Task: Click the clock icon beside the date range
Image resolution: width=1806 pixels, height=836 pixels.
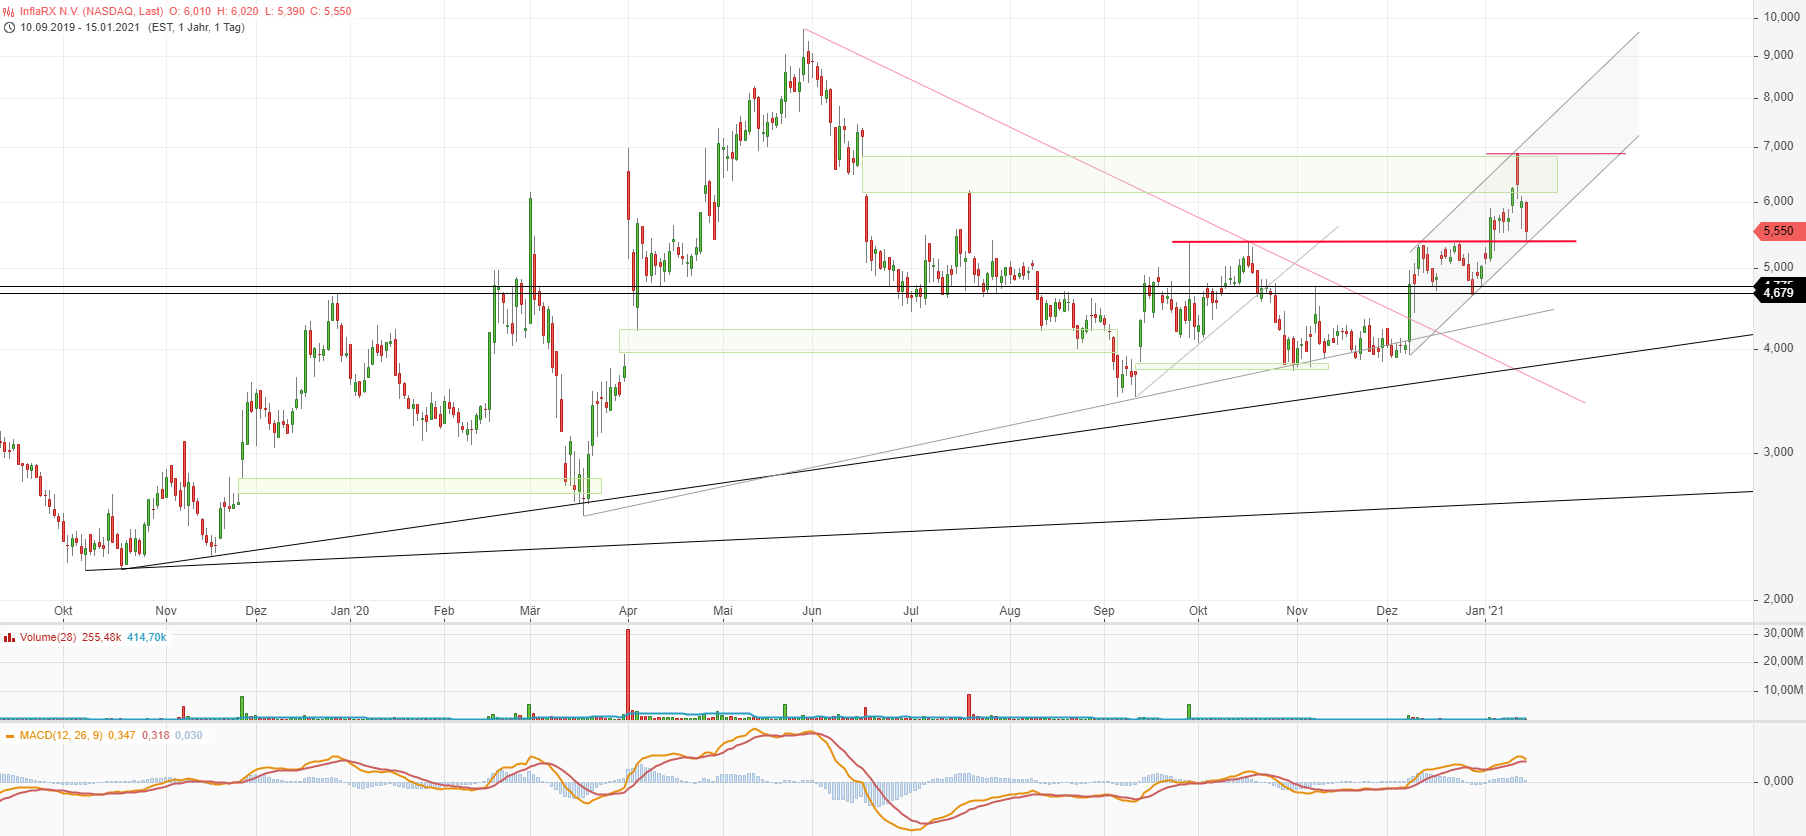Action: click(9, 28)
